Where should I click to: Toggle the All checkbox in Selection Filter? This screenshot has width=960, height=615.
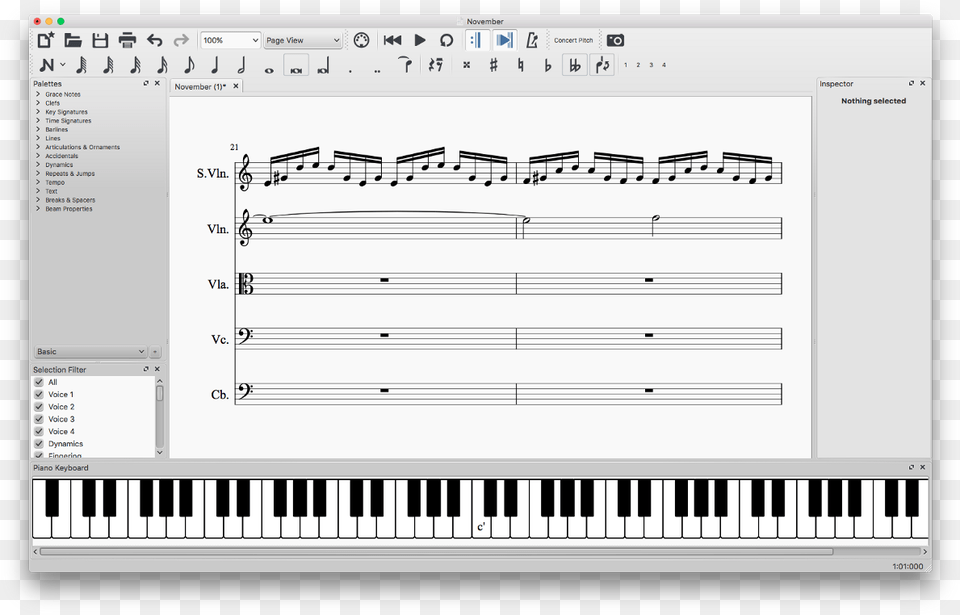coord(39,382)
